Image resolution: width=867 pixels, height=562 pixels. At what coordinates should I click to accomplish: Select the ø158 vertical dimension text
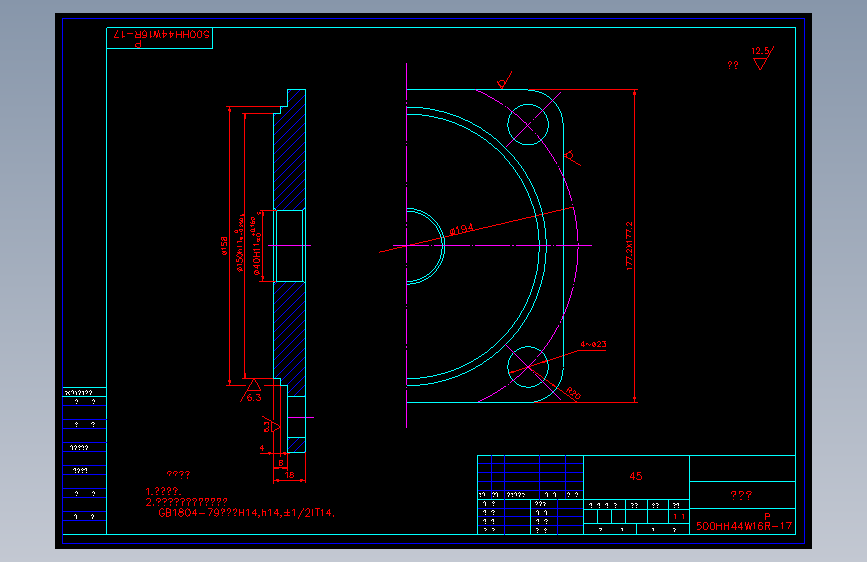pyautogui.click(x=224, y=246)
